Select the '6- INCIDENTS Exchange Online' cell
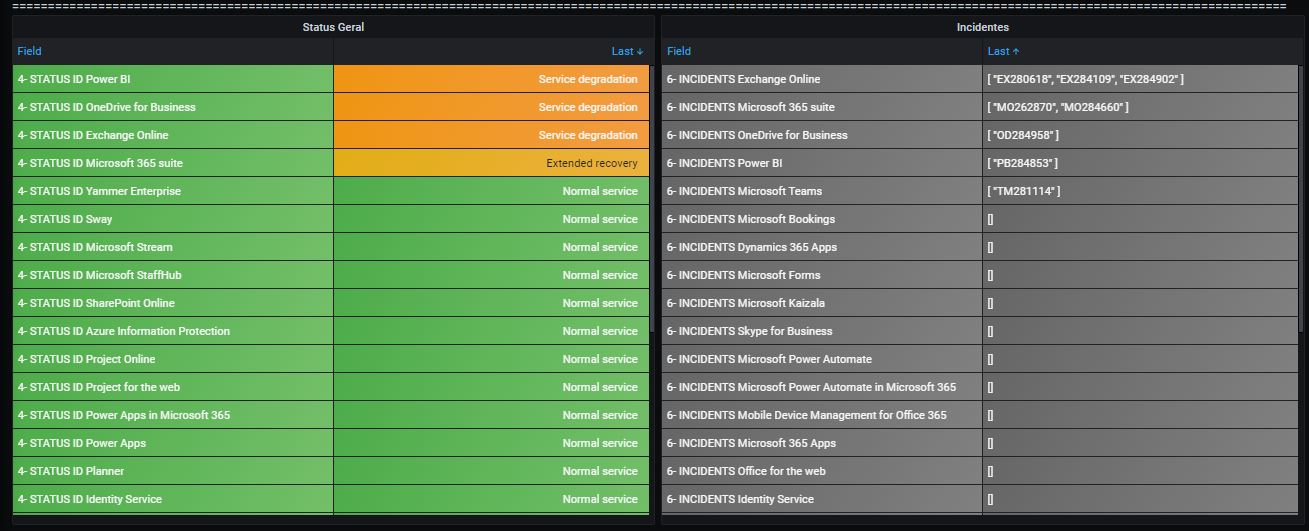Screen dimensions: 1309x531 click(822, 79)
